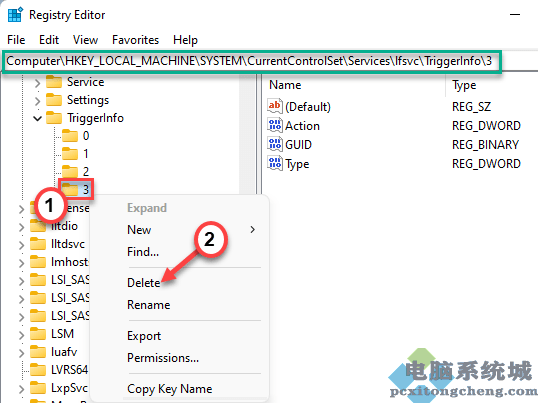Screen dimensions: 538x403
Task: Select the lltdsvc key in tree
Action: 68,244
